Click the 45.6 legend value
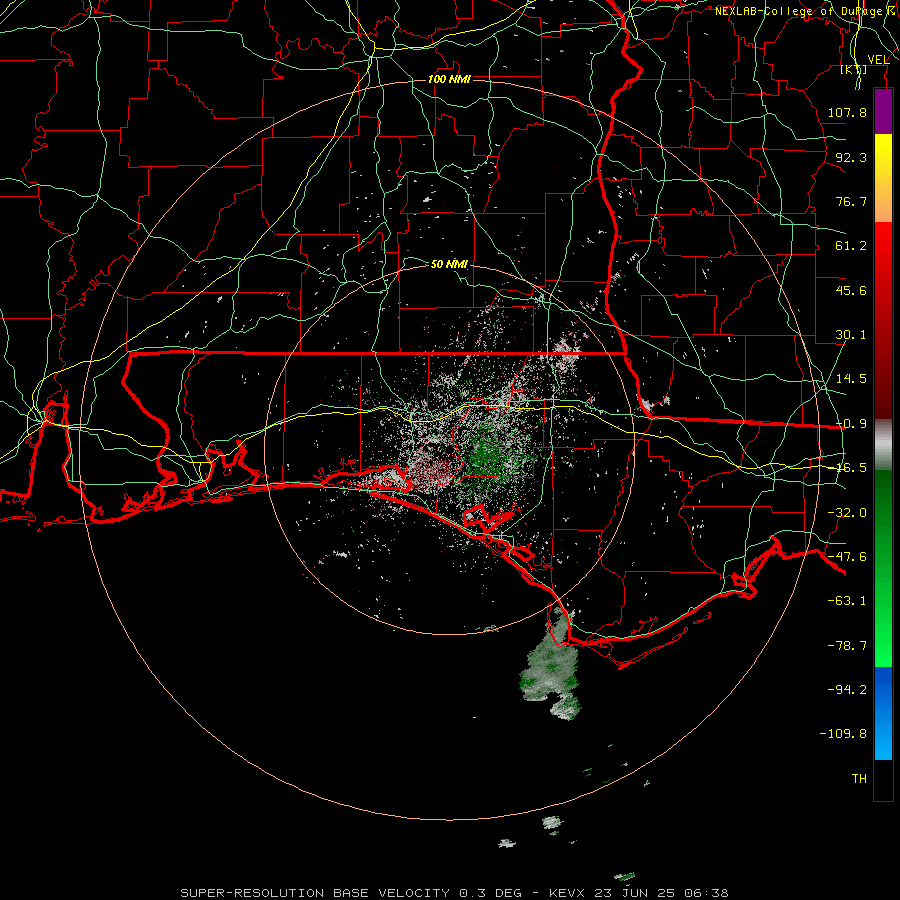 (x=851, y=290)
